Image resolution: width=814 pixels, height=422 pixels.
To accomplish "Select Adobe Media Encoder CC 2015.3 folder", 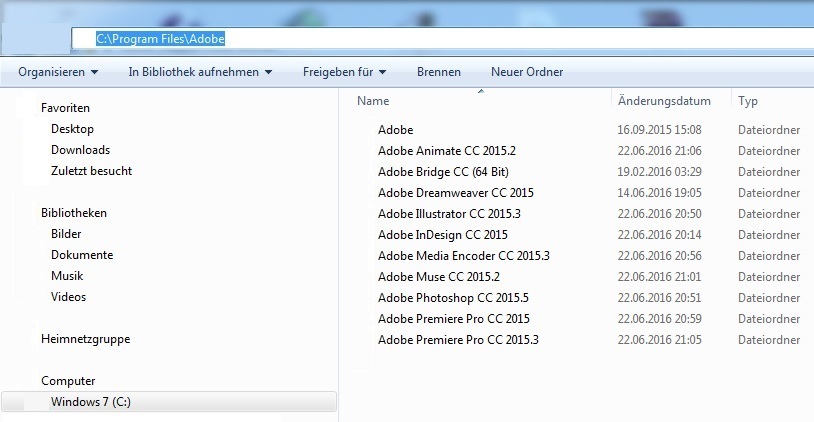I will click(x=464, y=256).
